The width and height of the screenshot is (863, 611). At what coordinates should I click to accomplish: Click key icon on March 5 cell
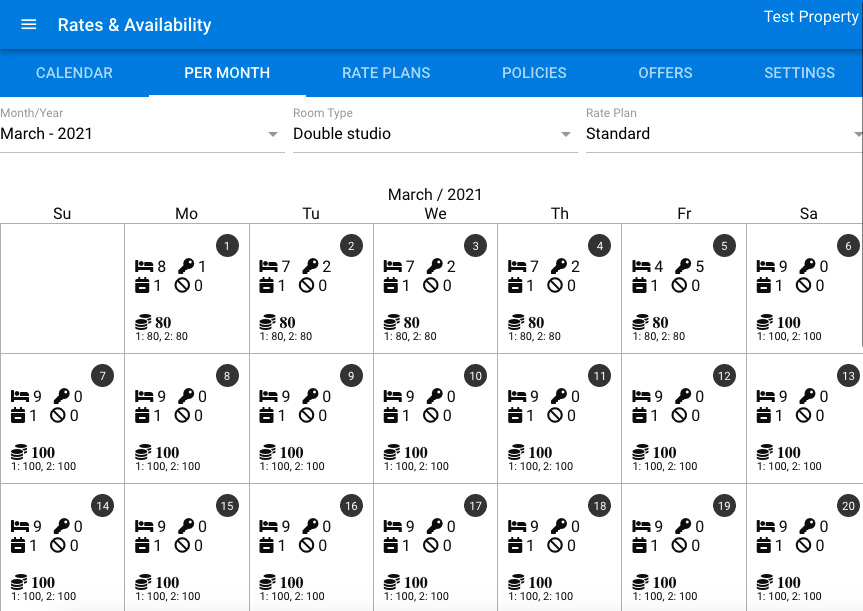tap(683, 266)
